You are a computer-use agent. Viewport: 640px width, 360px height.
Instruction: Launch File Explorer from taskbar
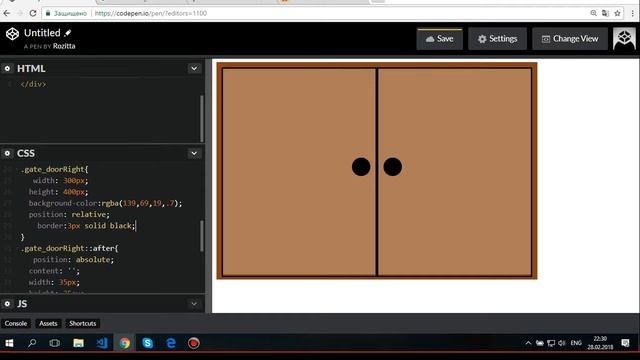tap(78, 343)
